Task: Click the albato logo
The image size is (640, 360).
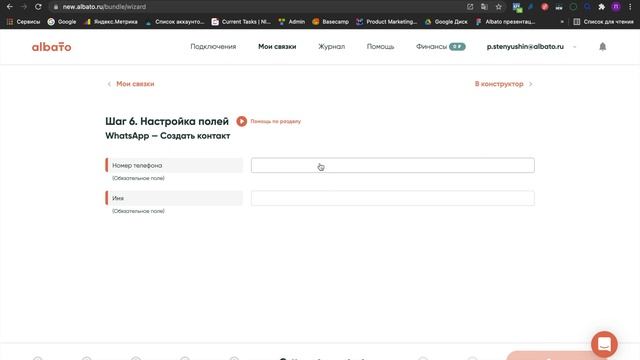Action: (x=51, y=47)
